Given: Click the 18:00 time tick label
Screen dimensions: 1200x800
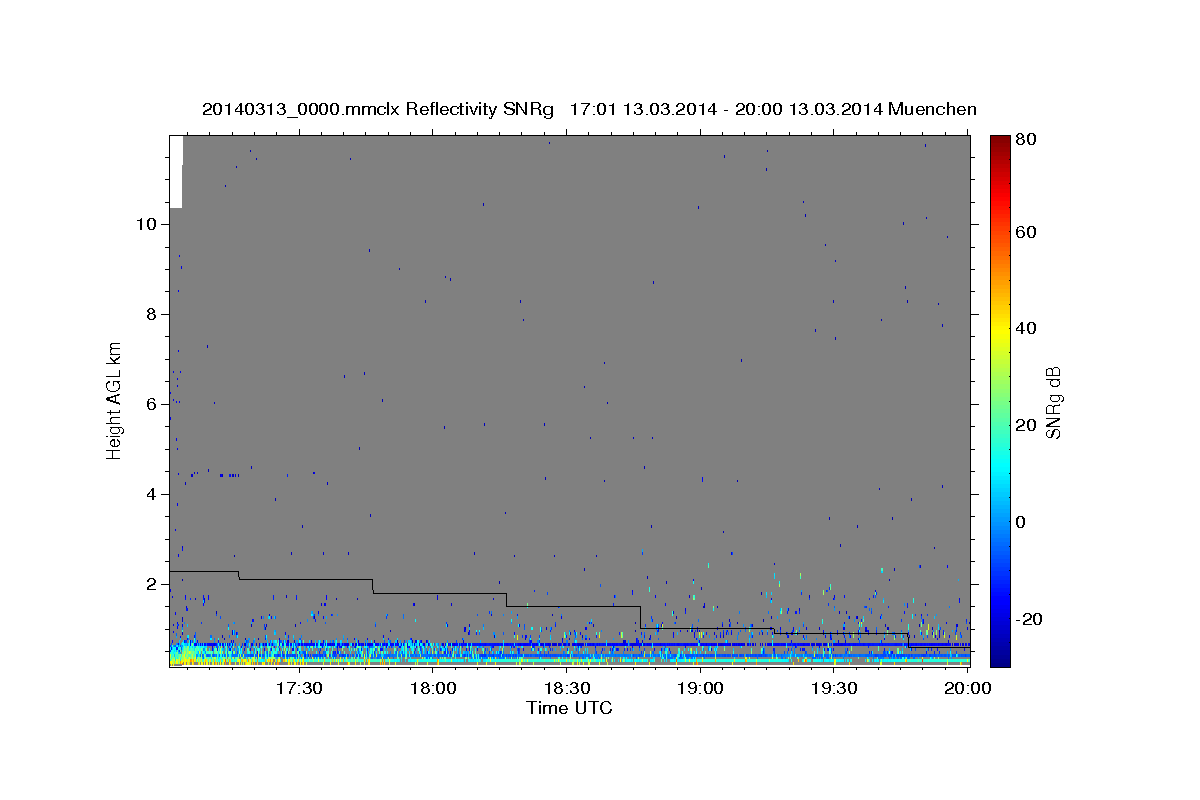Looking at the screenshot, I should 434,688.
